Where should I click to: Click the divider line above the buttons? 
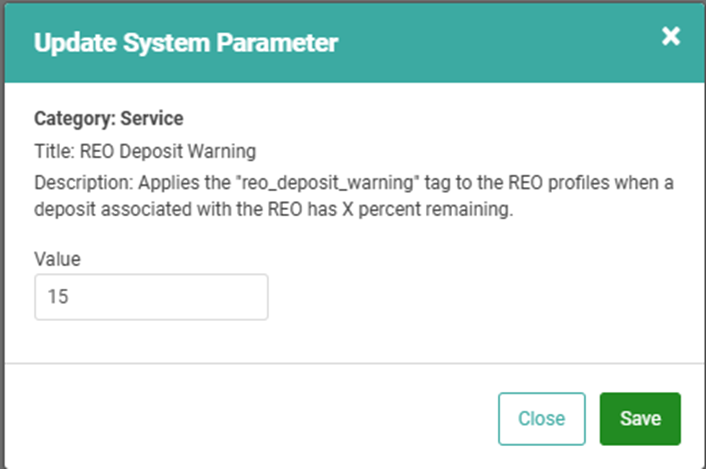tap(352, 363)
